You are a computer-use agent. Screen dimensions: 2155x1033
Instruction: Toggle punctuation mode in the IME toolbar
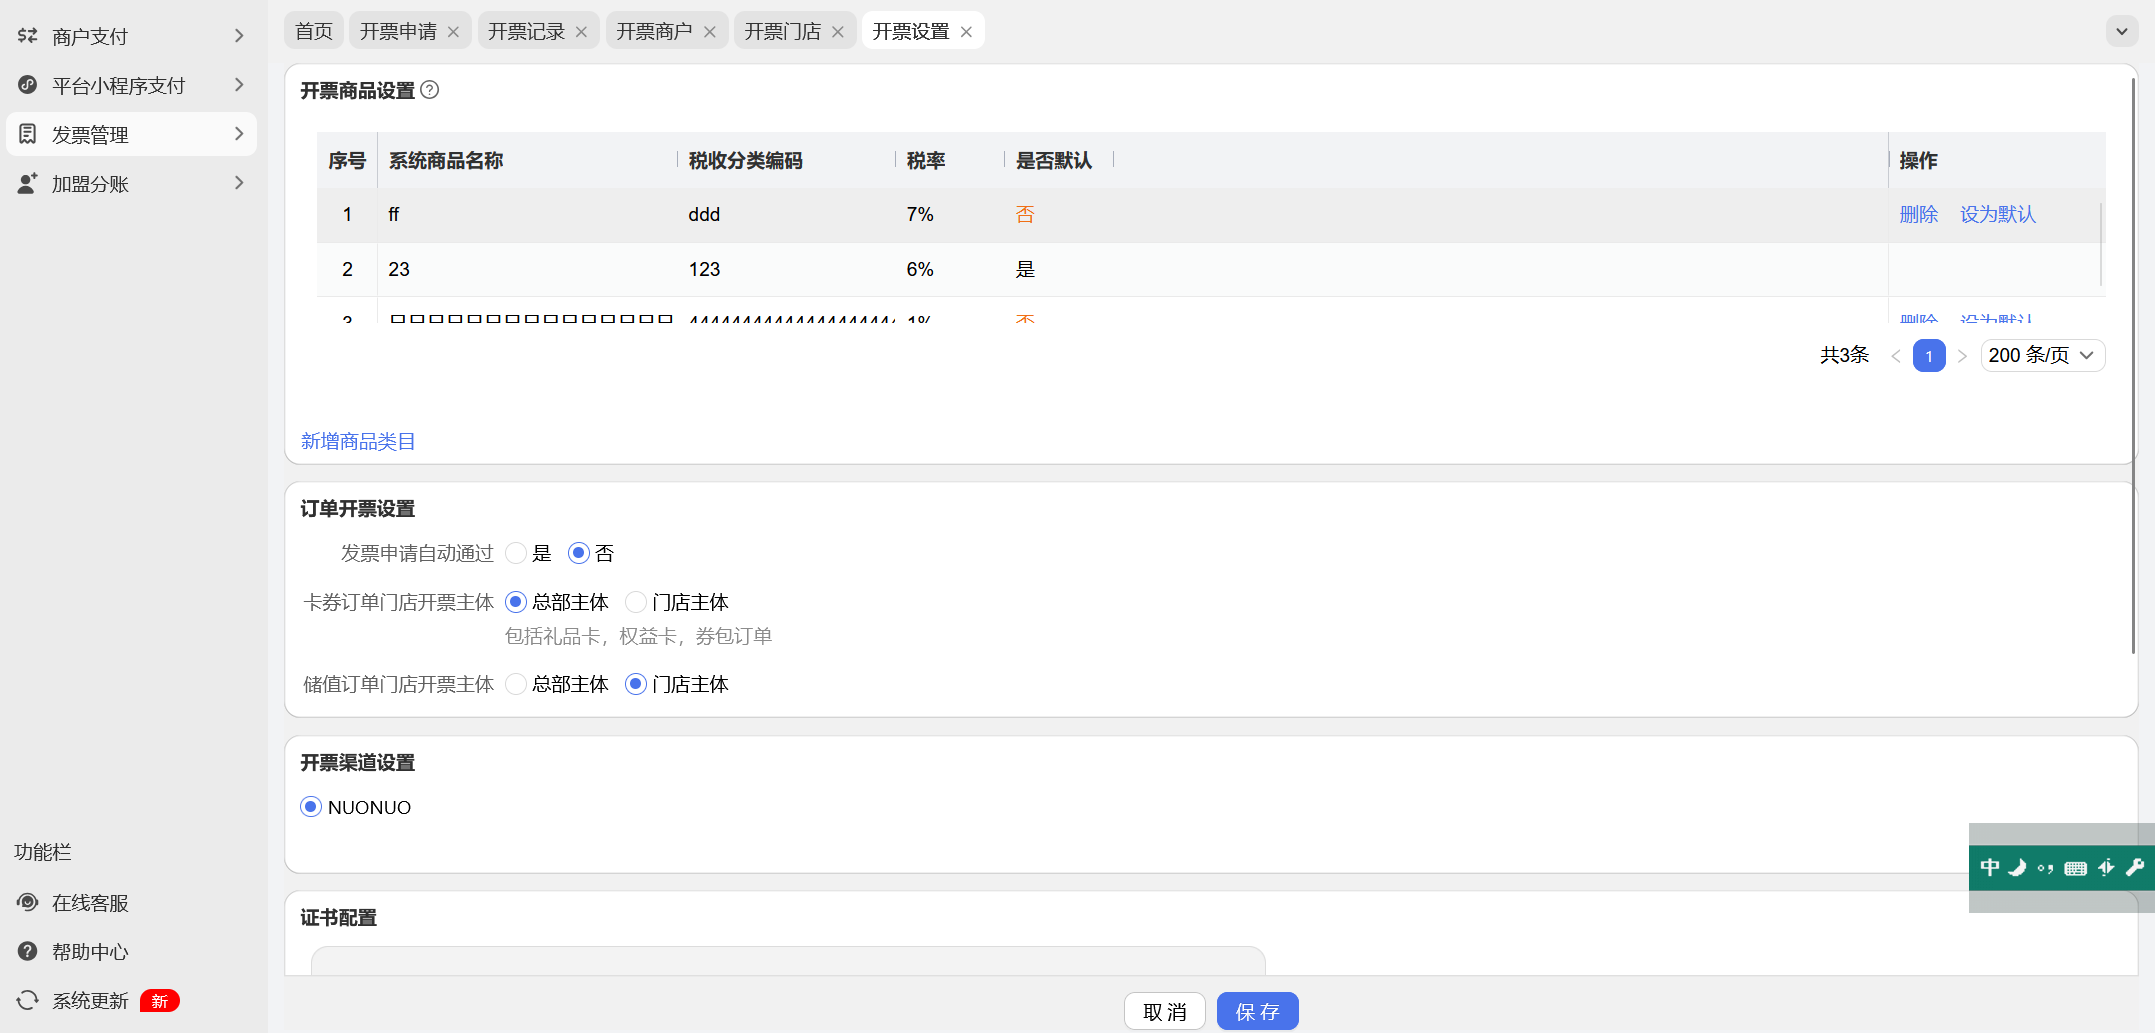pos(2046,868)
